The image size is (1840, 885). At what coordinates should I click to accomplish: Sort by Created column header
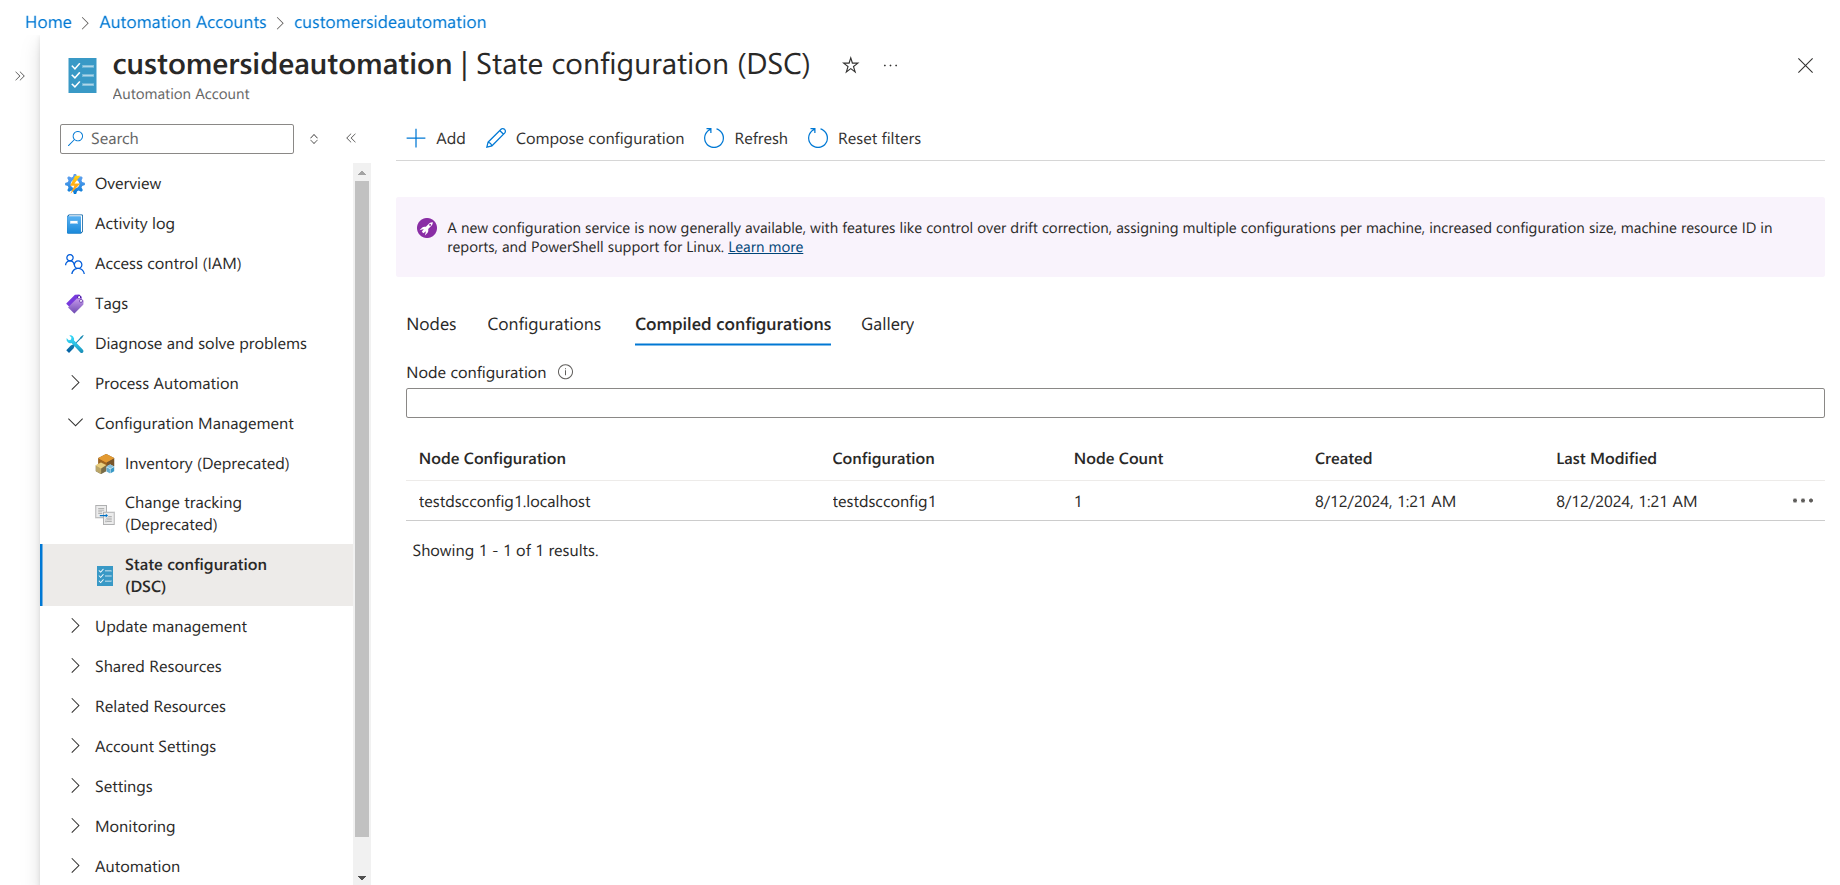pos(1343,458)
